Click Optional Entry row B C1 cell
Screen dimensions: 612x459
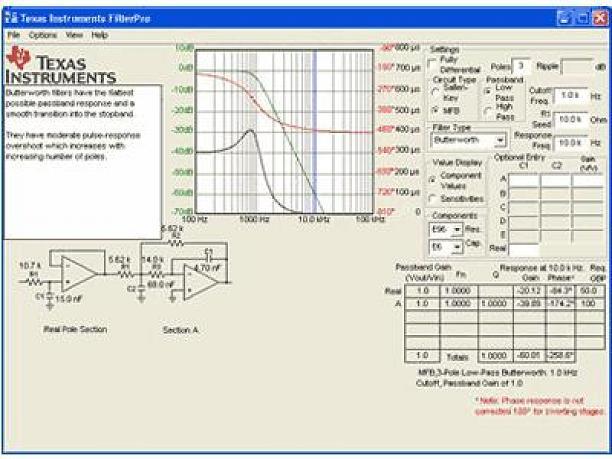coord(524,194)
